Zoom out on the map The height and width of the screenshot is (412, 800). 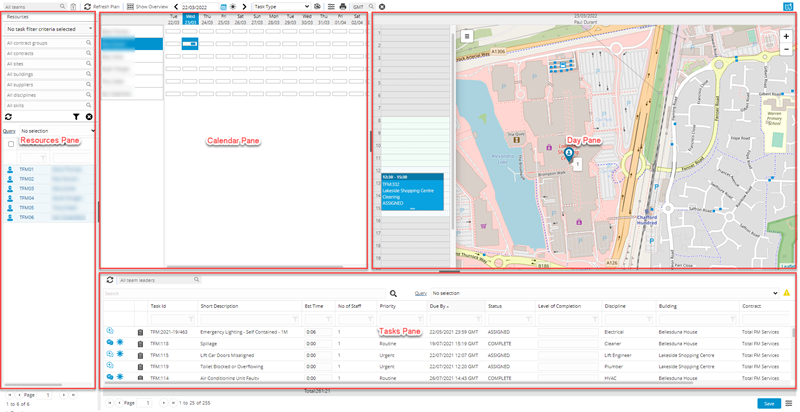click(786, 49)
